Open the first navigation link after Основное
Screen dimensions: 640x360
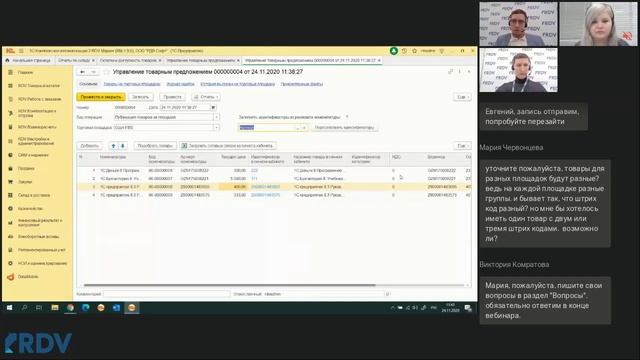click(x=132, y=84)
